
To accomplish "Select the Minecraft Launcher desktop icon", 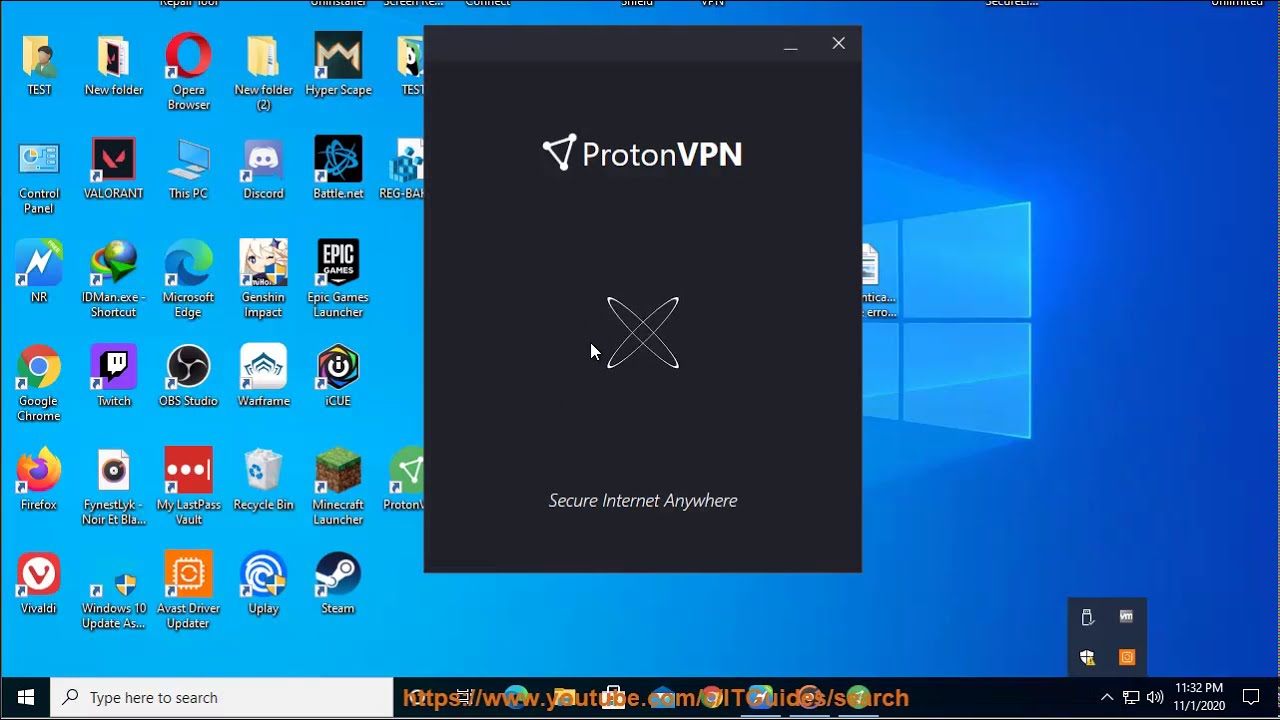I will (x=338, y=487).
